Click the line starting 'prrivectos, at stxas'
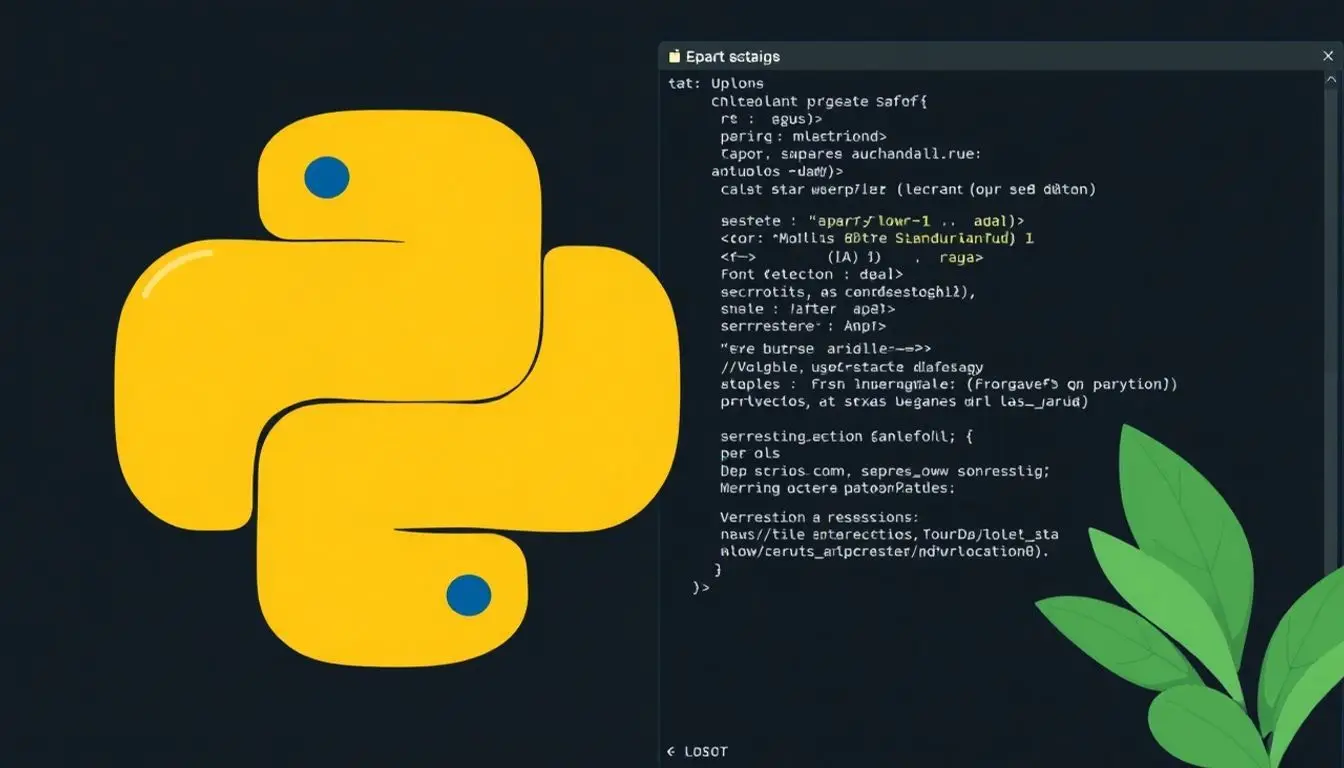 [904, 402]
